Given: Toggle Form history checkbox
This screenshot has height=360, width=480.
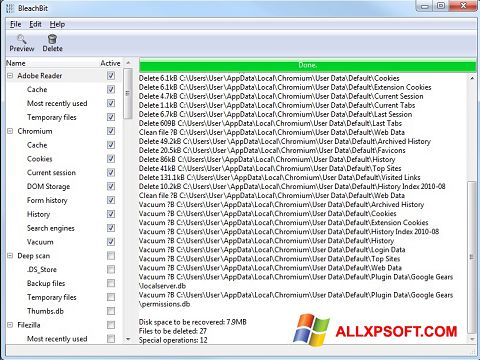Looking at the screenshot, I should coord(111,200).
